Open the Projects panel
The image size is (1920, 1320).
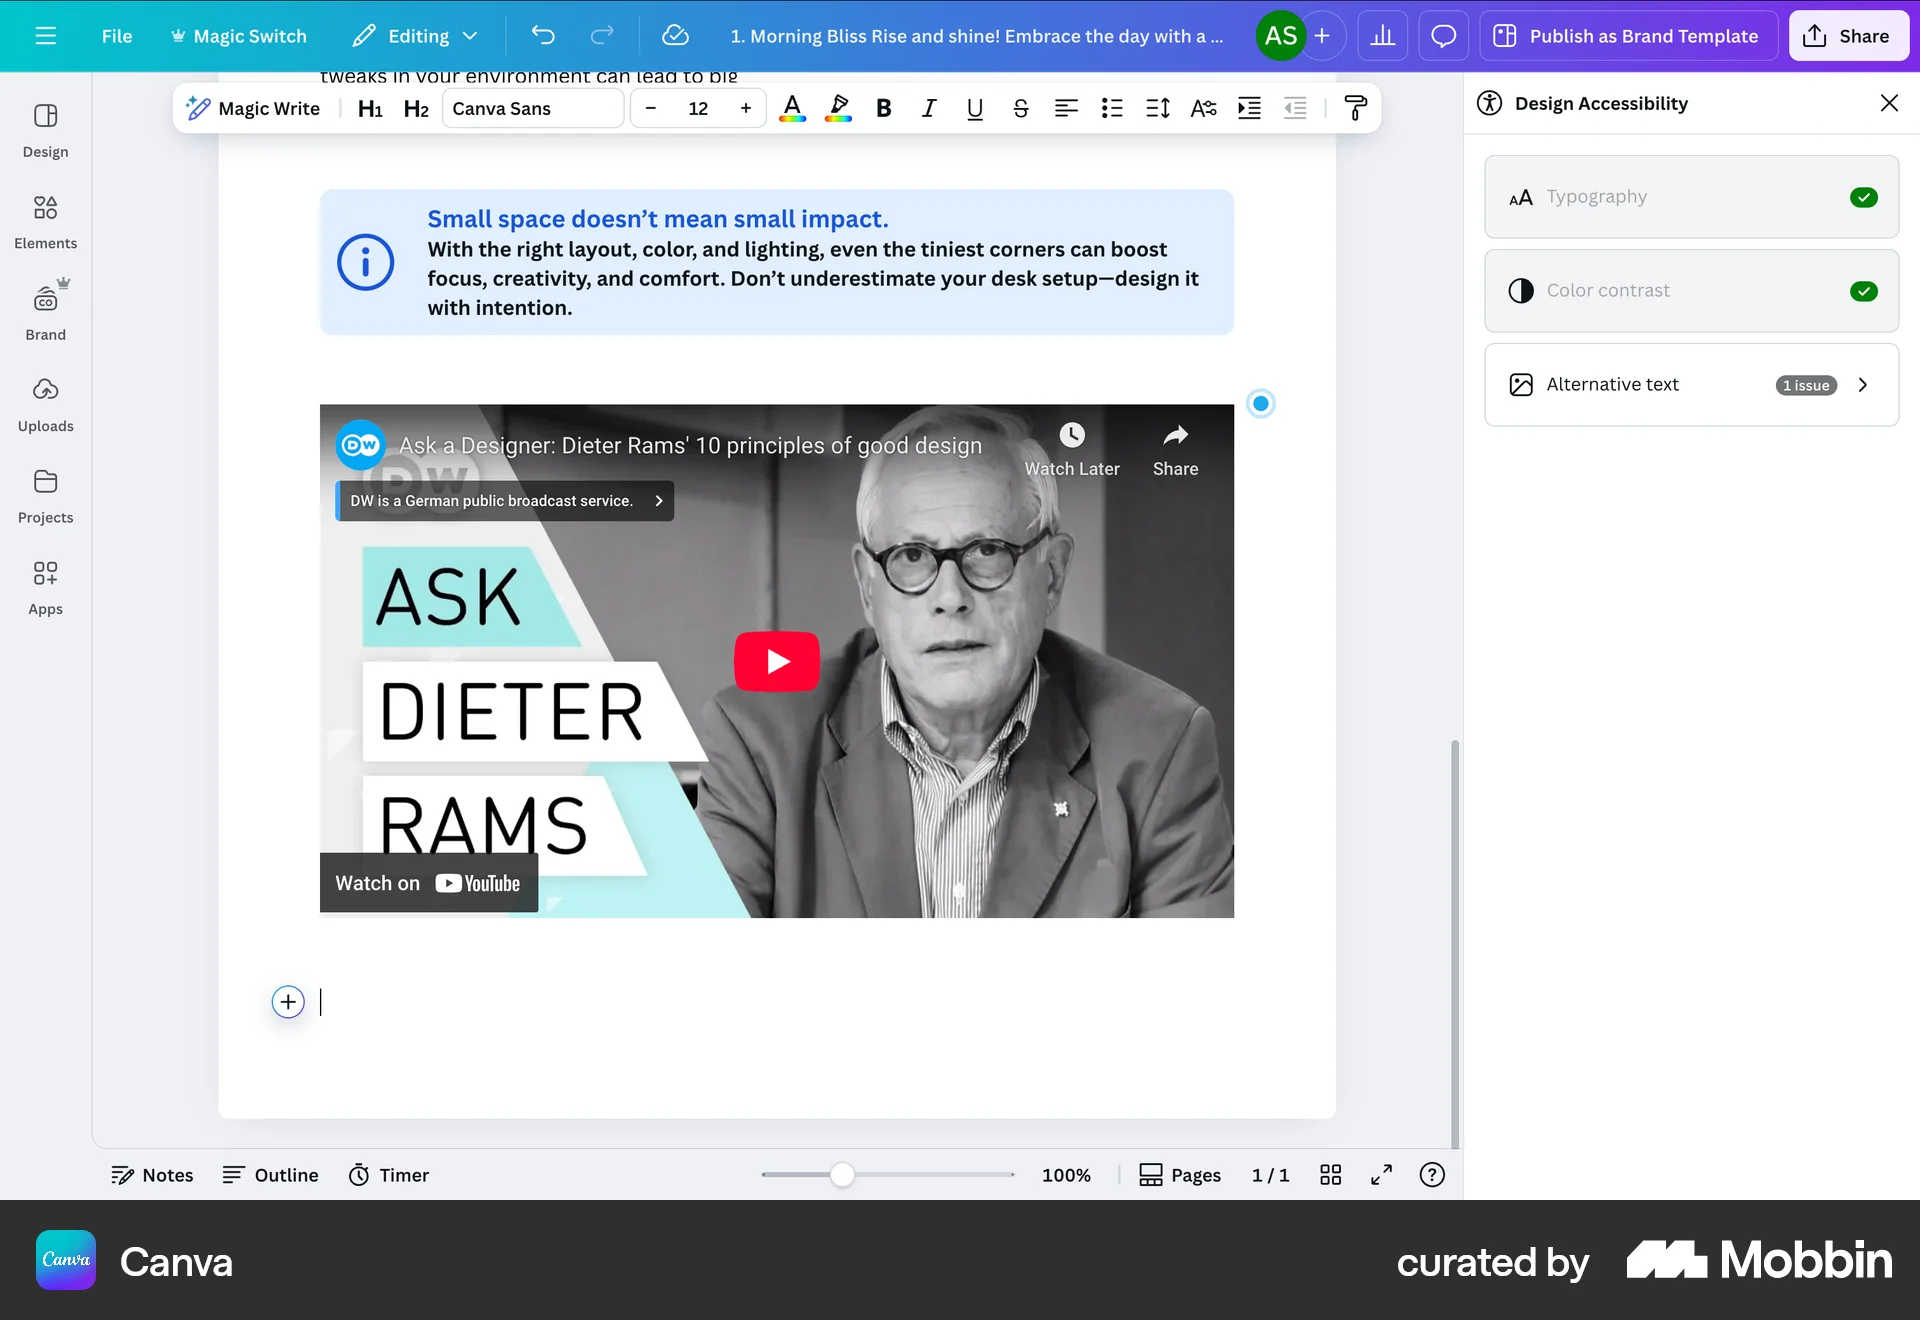click(x=45, y=496)
